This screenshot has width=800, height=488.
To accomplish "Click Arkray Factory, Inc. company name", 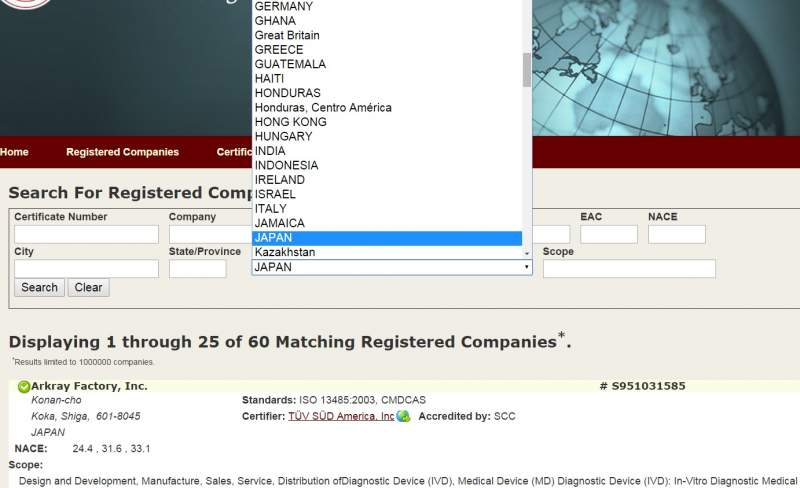I will coord(89,386).
